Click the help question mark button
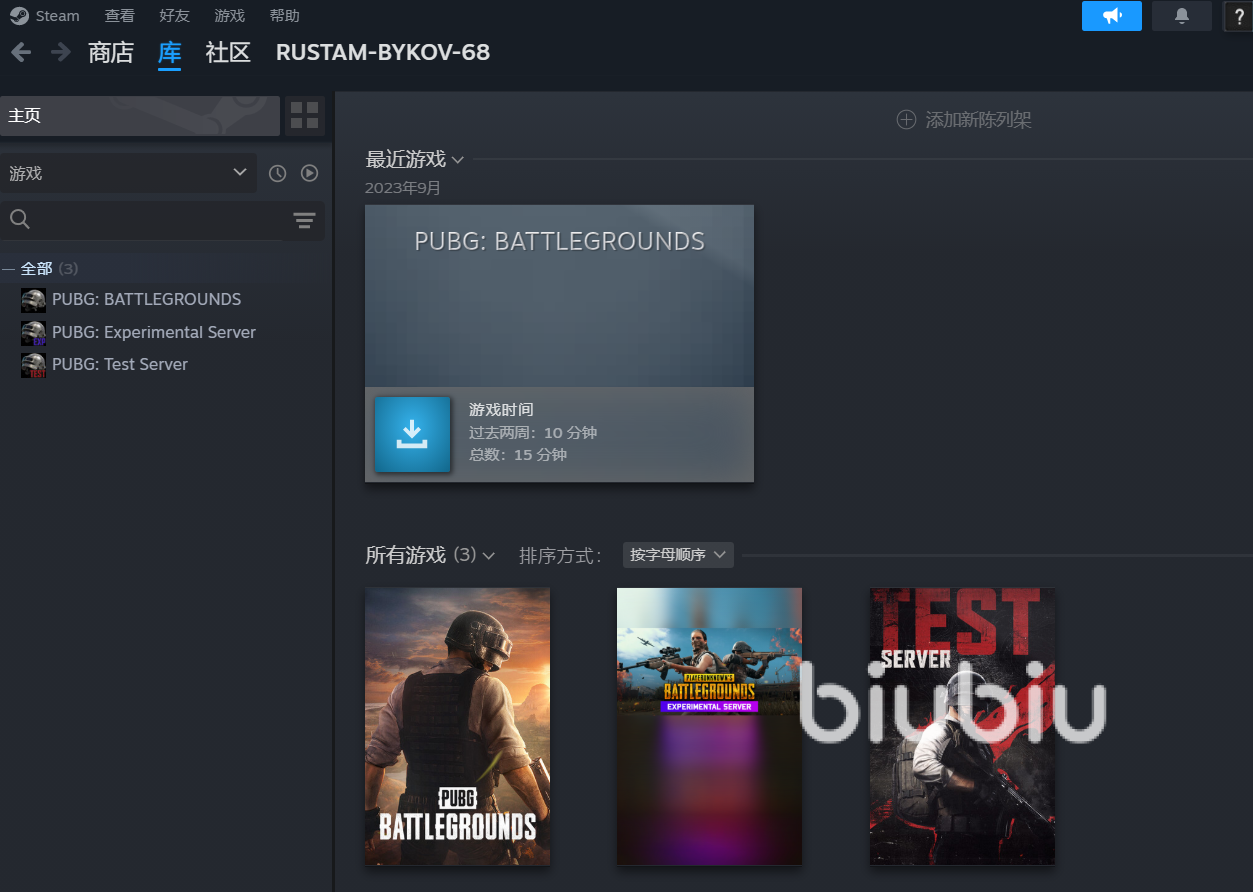Viewport: 1253px width, 892px height. click(x=1239, y=16)
